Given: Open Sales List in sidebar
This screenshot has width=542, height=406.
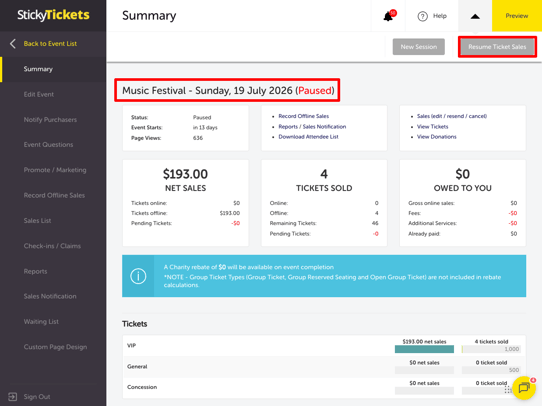Looking at the screenshot, I should (37, 220).
